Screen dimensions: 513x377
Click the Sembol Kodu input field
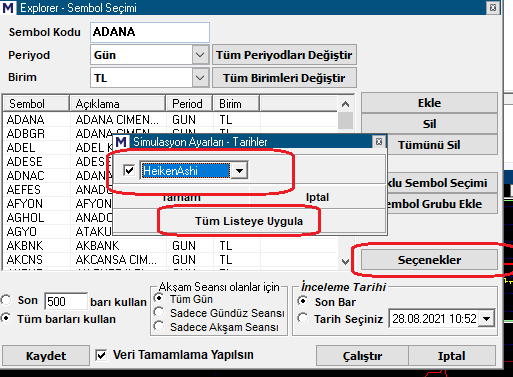pyautogui.click(x=150, y=32)
